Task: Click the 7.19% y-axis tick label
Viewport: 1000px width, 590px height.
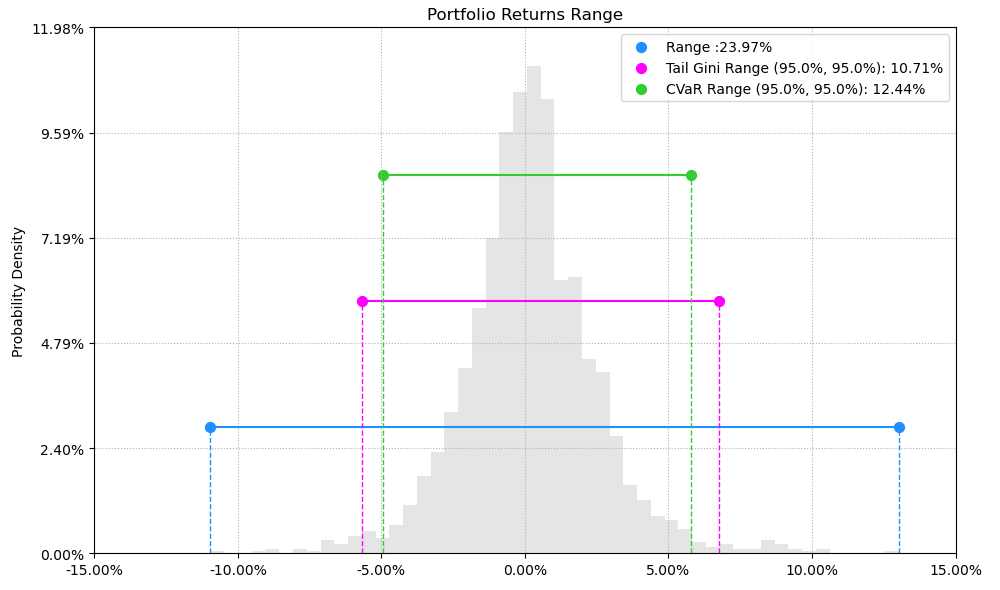Action: (x=62, y=239)
